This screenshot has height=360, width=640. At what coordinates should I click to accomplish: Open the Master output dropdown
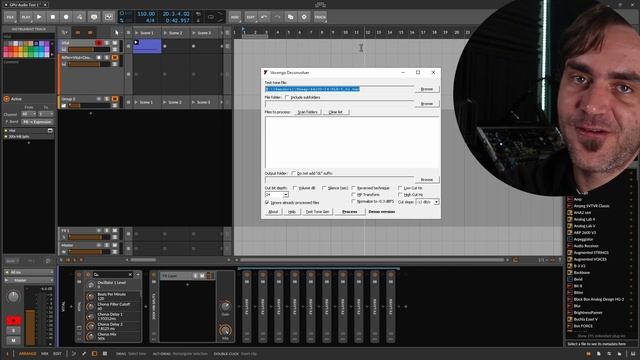(29, 280)
